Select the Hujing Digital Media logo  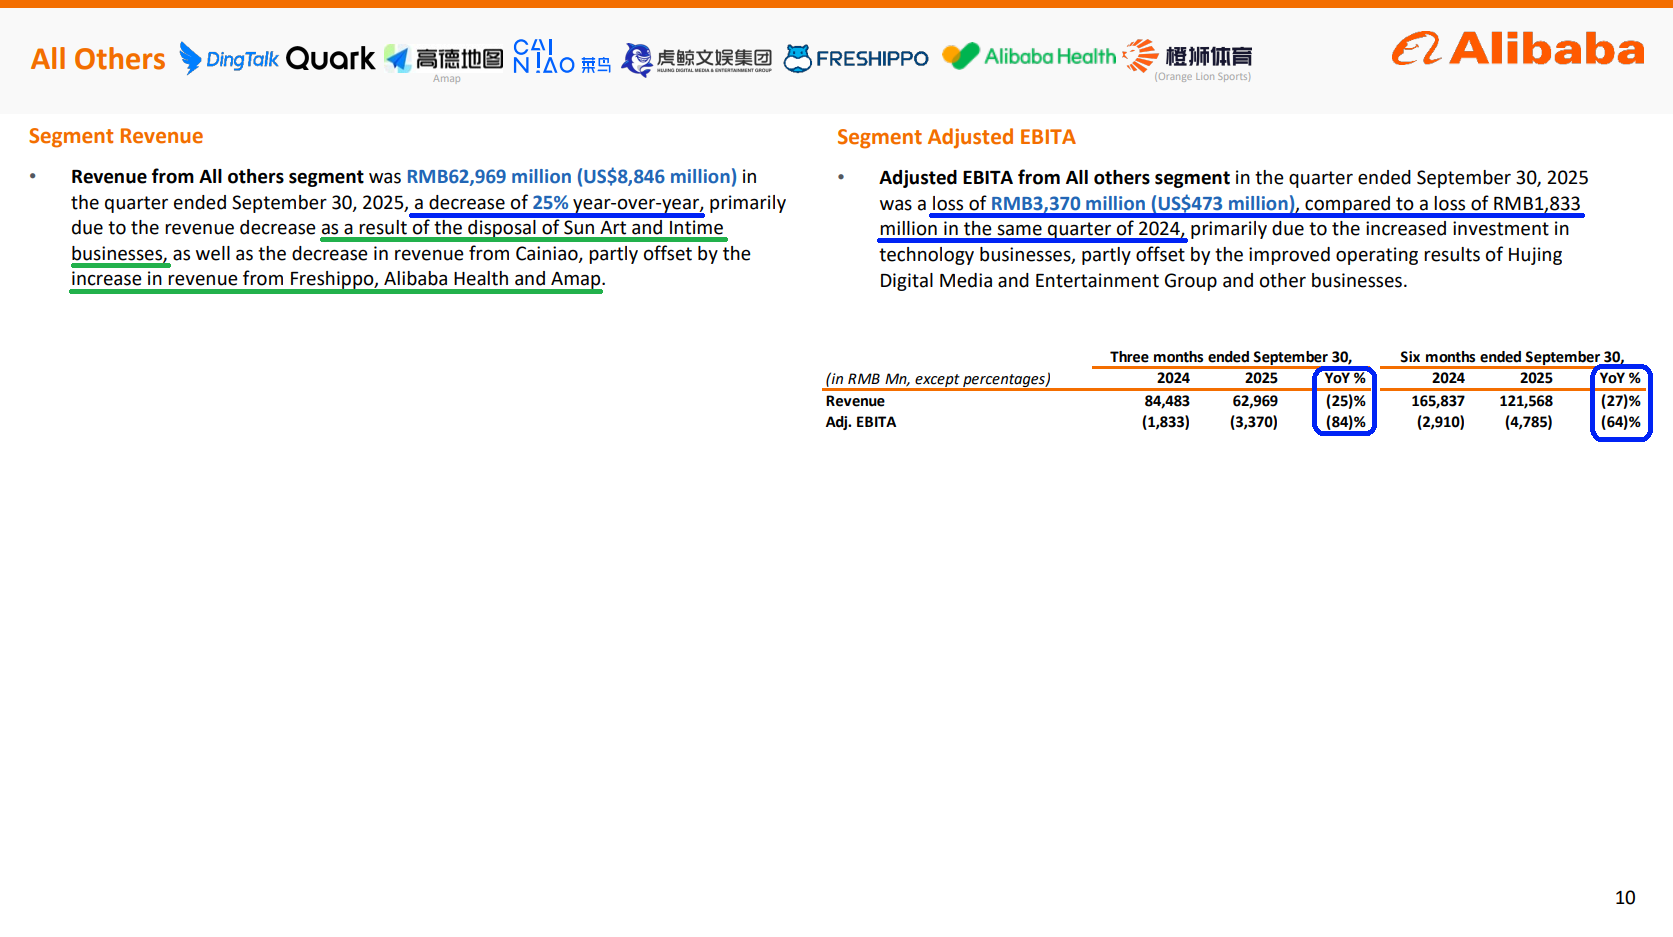pyautogui.click(x=697, y=59)
